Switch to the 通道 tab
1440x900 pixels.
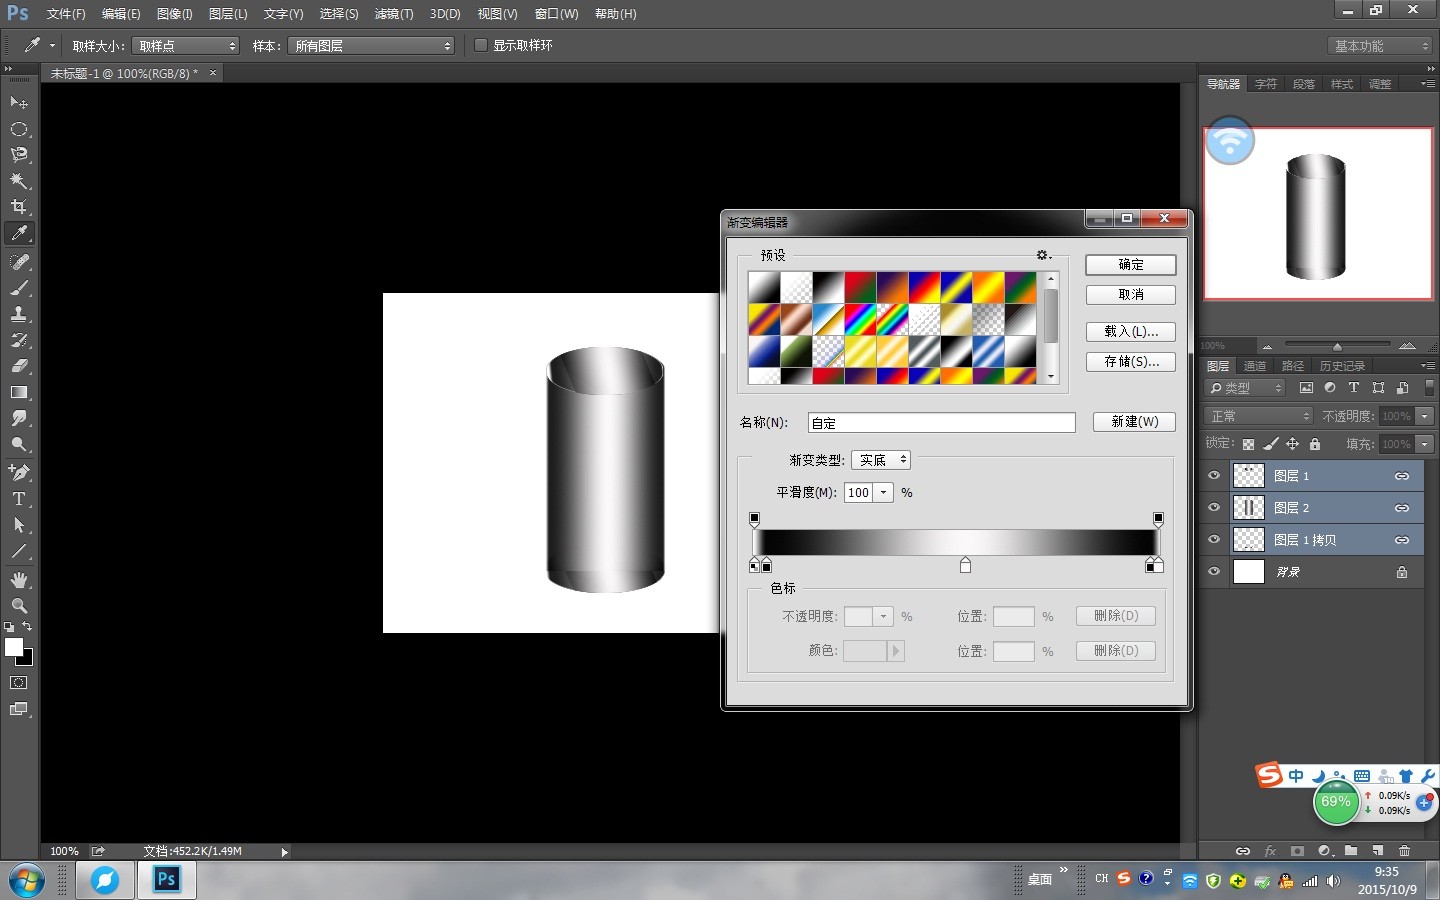(x=1255, y=366)
